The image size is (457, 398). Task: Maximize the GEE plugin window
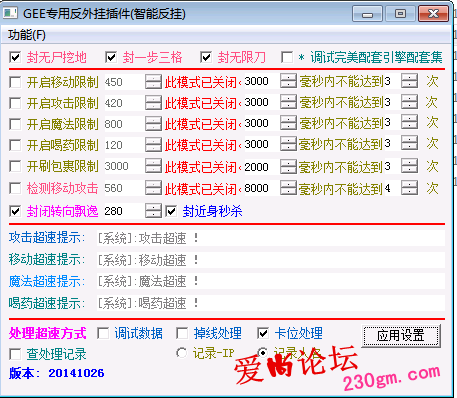(x=400, y=14)
